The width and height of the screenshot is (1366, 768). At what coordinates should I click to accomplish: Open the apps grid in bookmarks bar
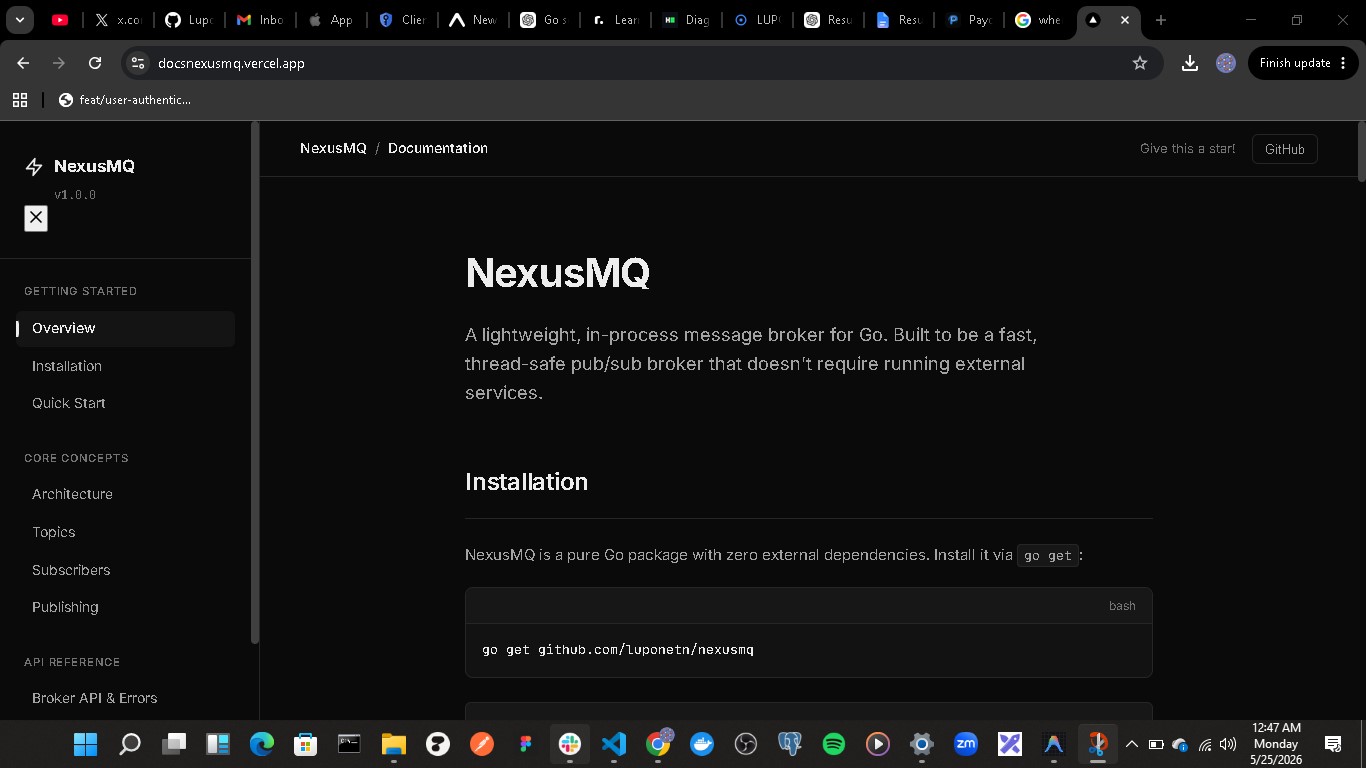tap(19, 100)
